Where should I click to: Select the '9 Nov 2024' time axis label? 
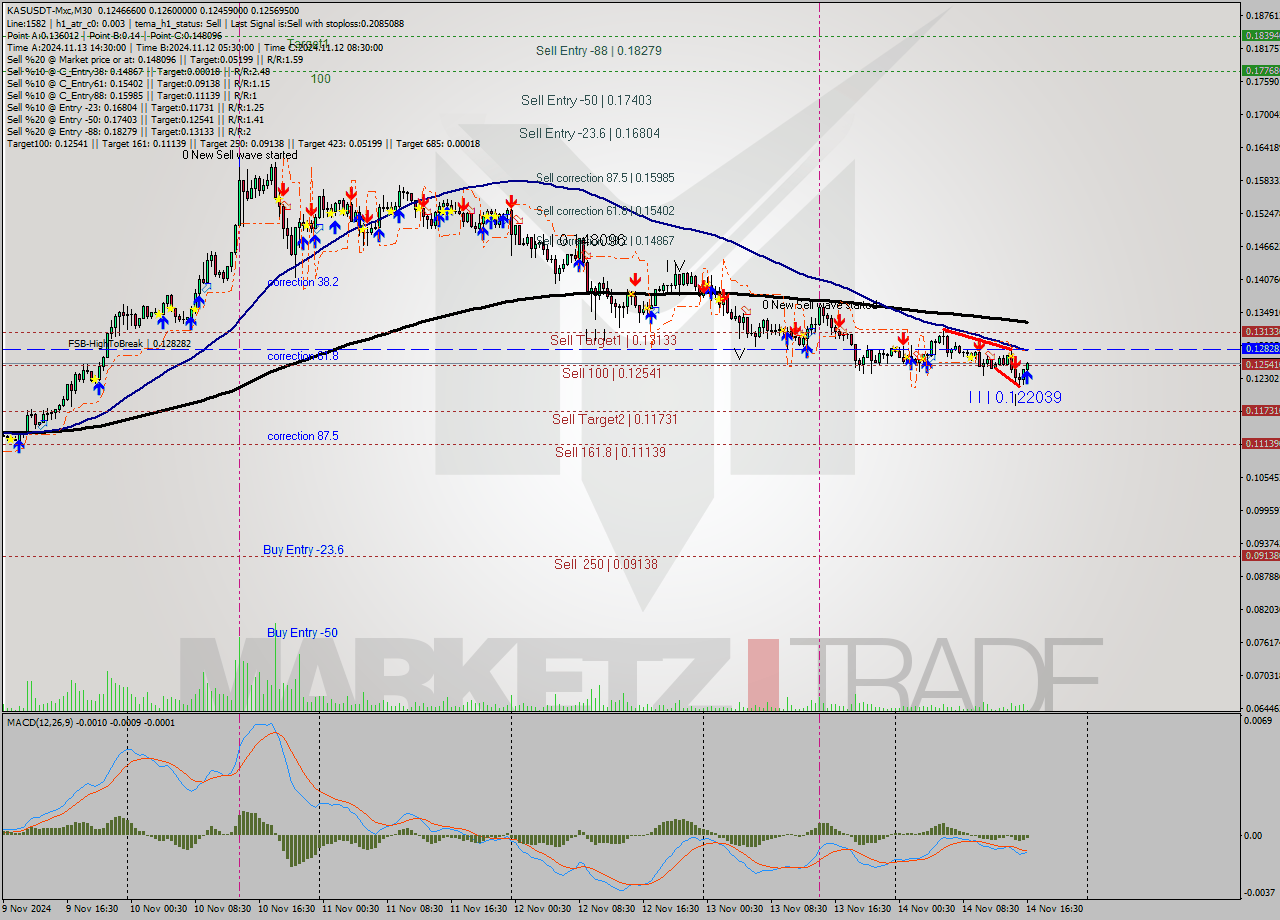26,909
